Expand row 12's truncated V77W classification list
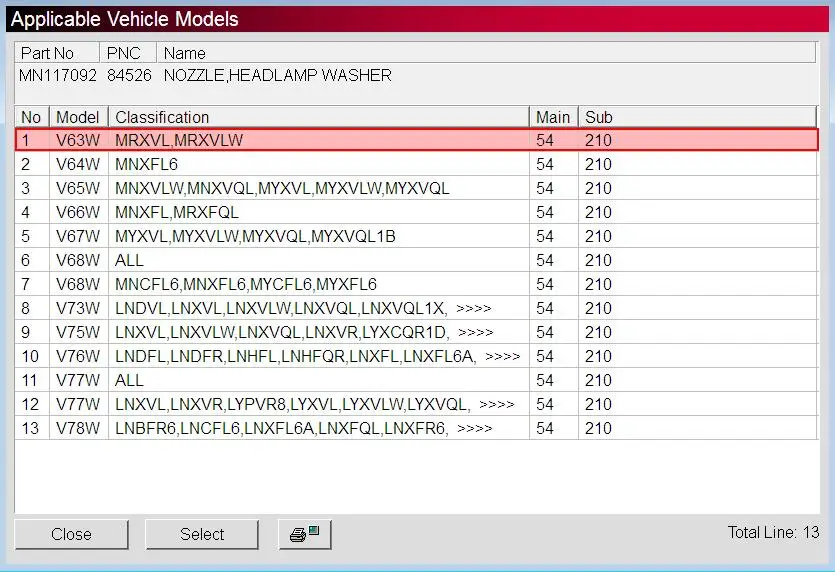Image resolution: width=835 pixels, height=572 pixels. pos(496,404)
